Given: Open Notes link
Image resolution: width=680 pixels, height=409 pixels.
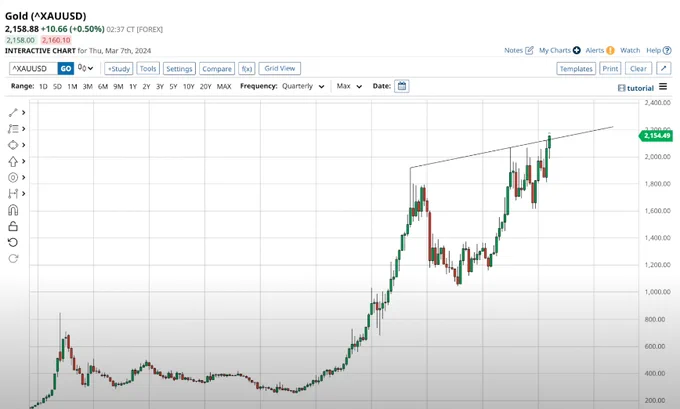Looking at the screenshot, I should coord(519,50).
